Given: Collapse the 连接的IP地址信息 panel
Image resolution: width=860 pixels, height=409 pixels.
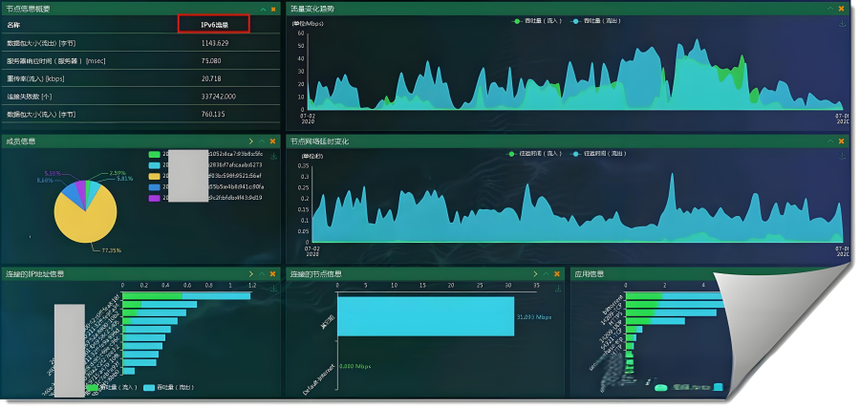Looking at the screenshot, I should click(262, 274).
